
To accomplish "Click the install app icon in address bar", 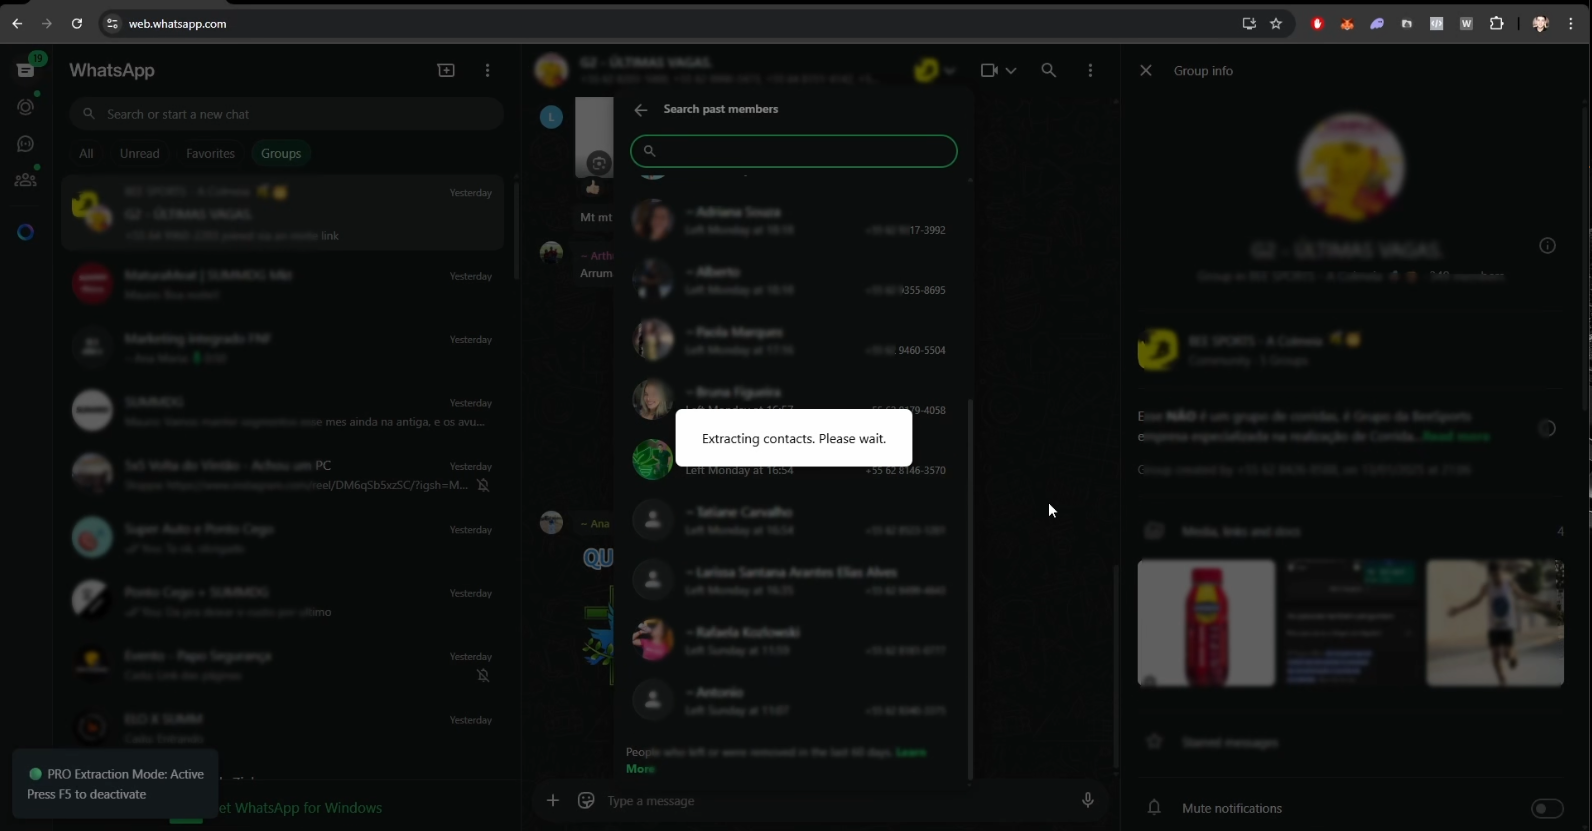I will [1249, 23].
